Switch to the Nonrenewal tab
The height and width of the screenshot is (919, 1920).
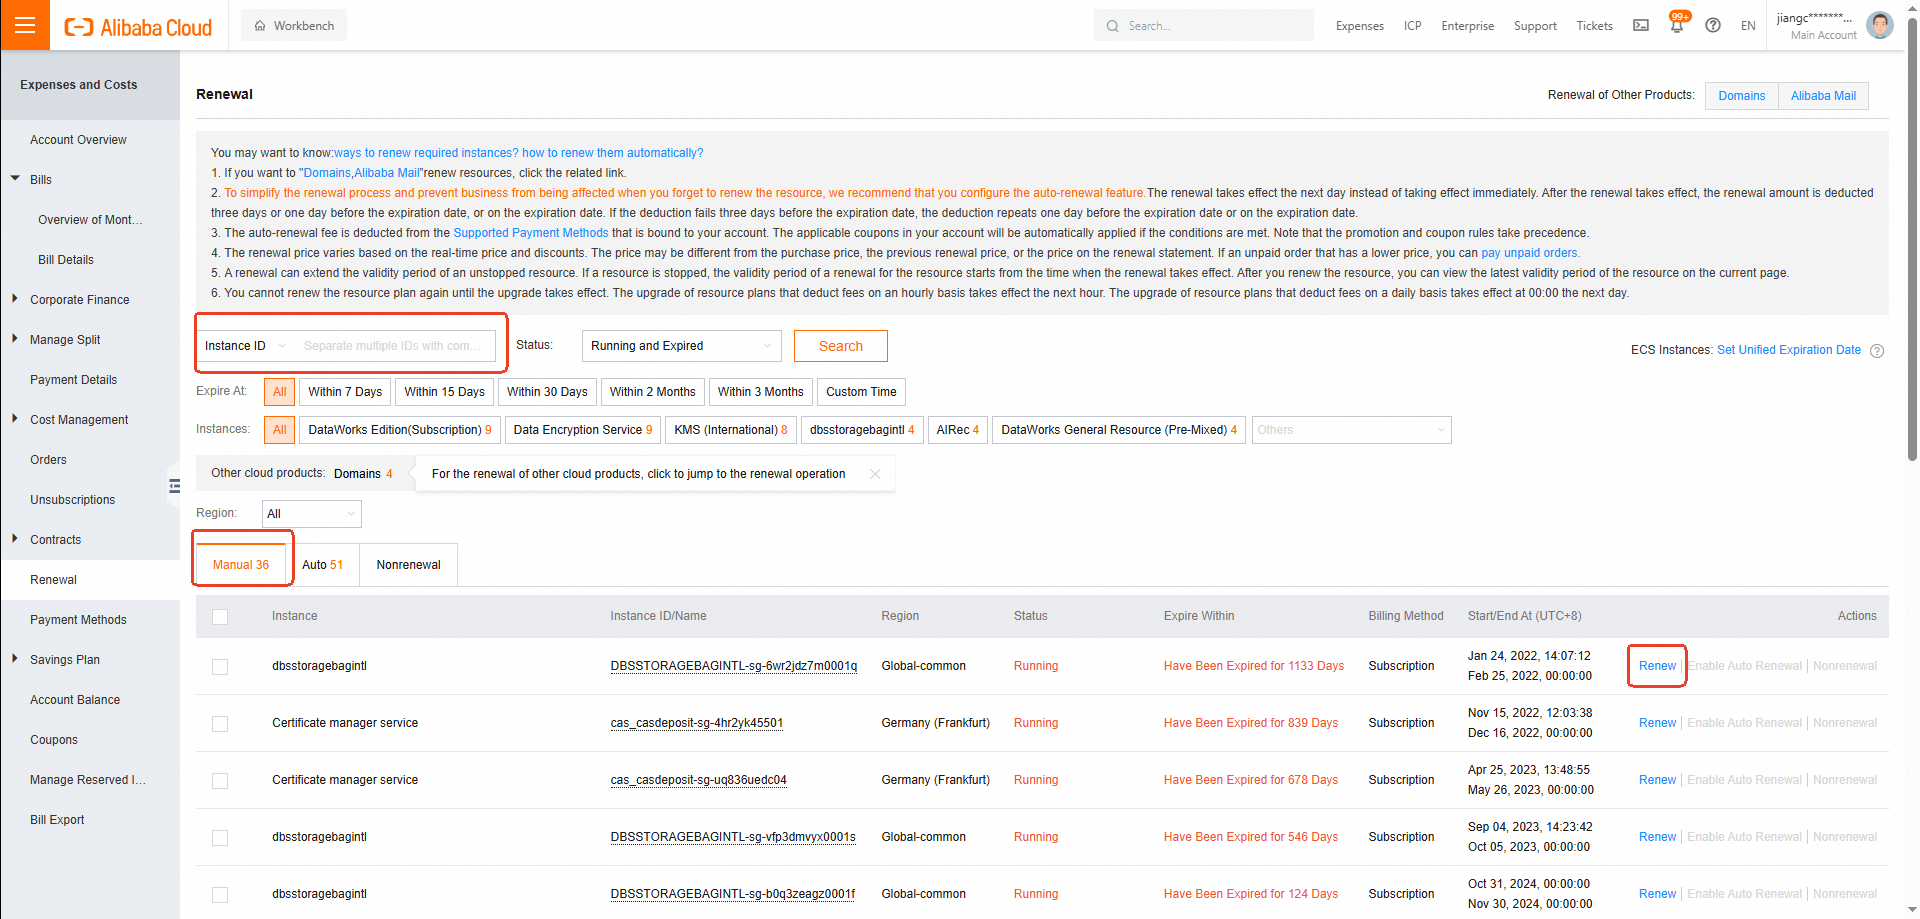click(408, 565)
